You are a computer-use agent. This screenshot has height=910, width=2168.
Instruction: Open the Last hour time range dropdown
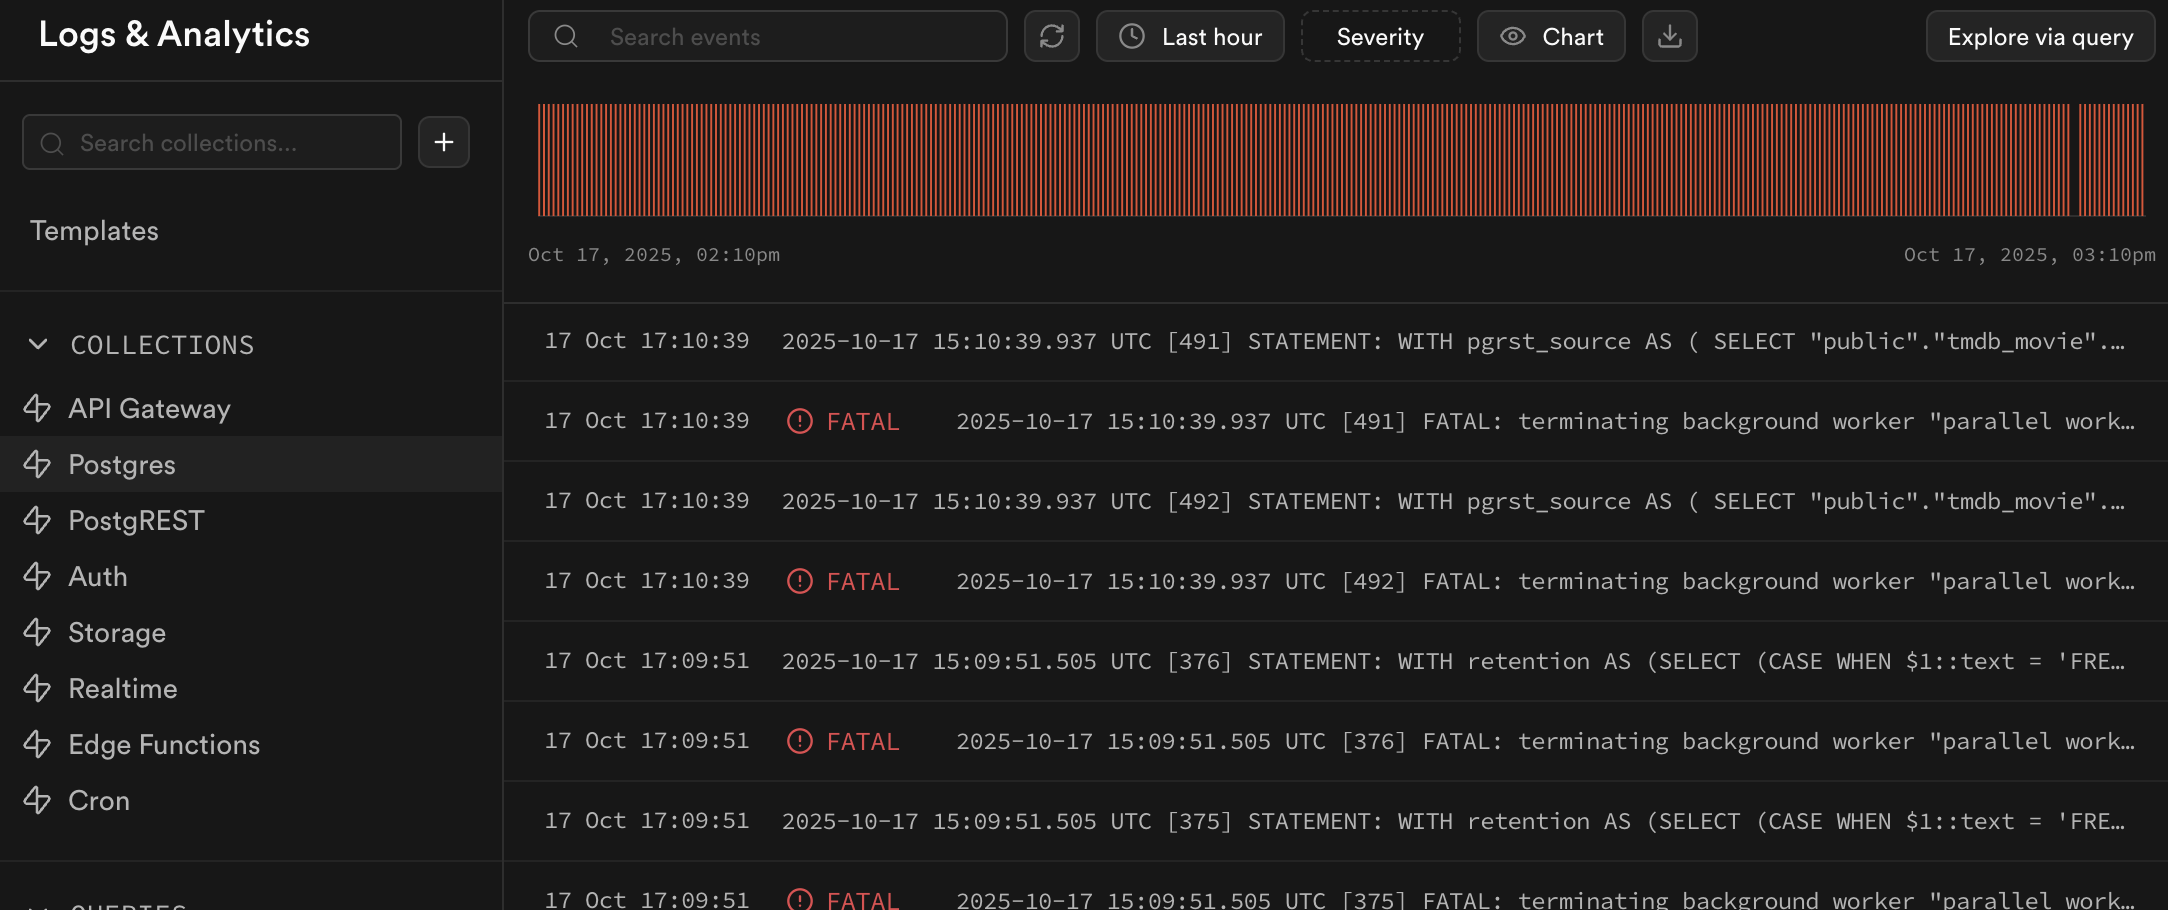coord(1190,37)
